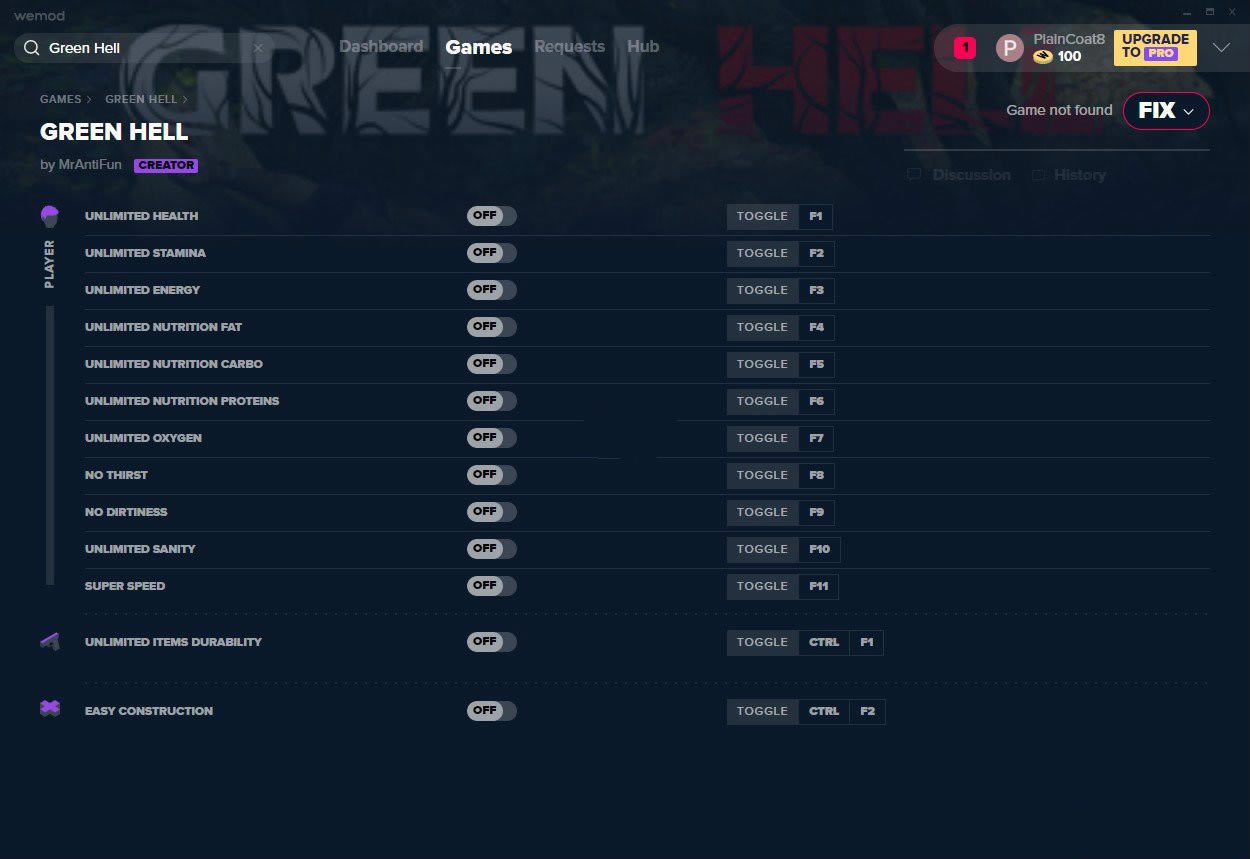Viewport: 1250px width, 859px height.
Task: Click the PlainCoat8 profile avatar
Action: click(1009, 48)
